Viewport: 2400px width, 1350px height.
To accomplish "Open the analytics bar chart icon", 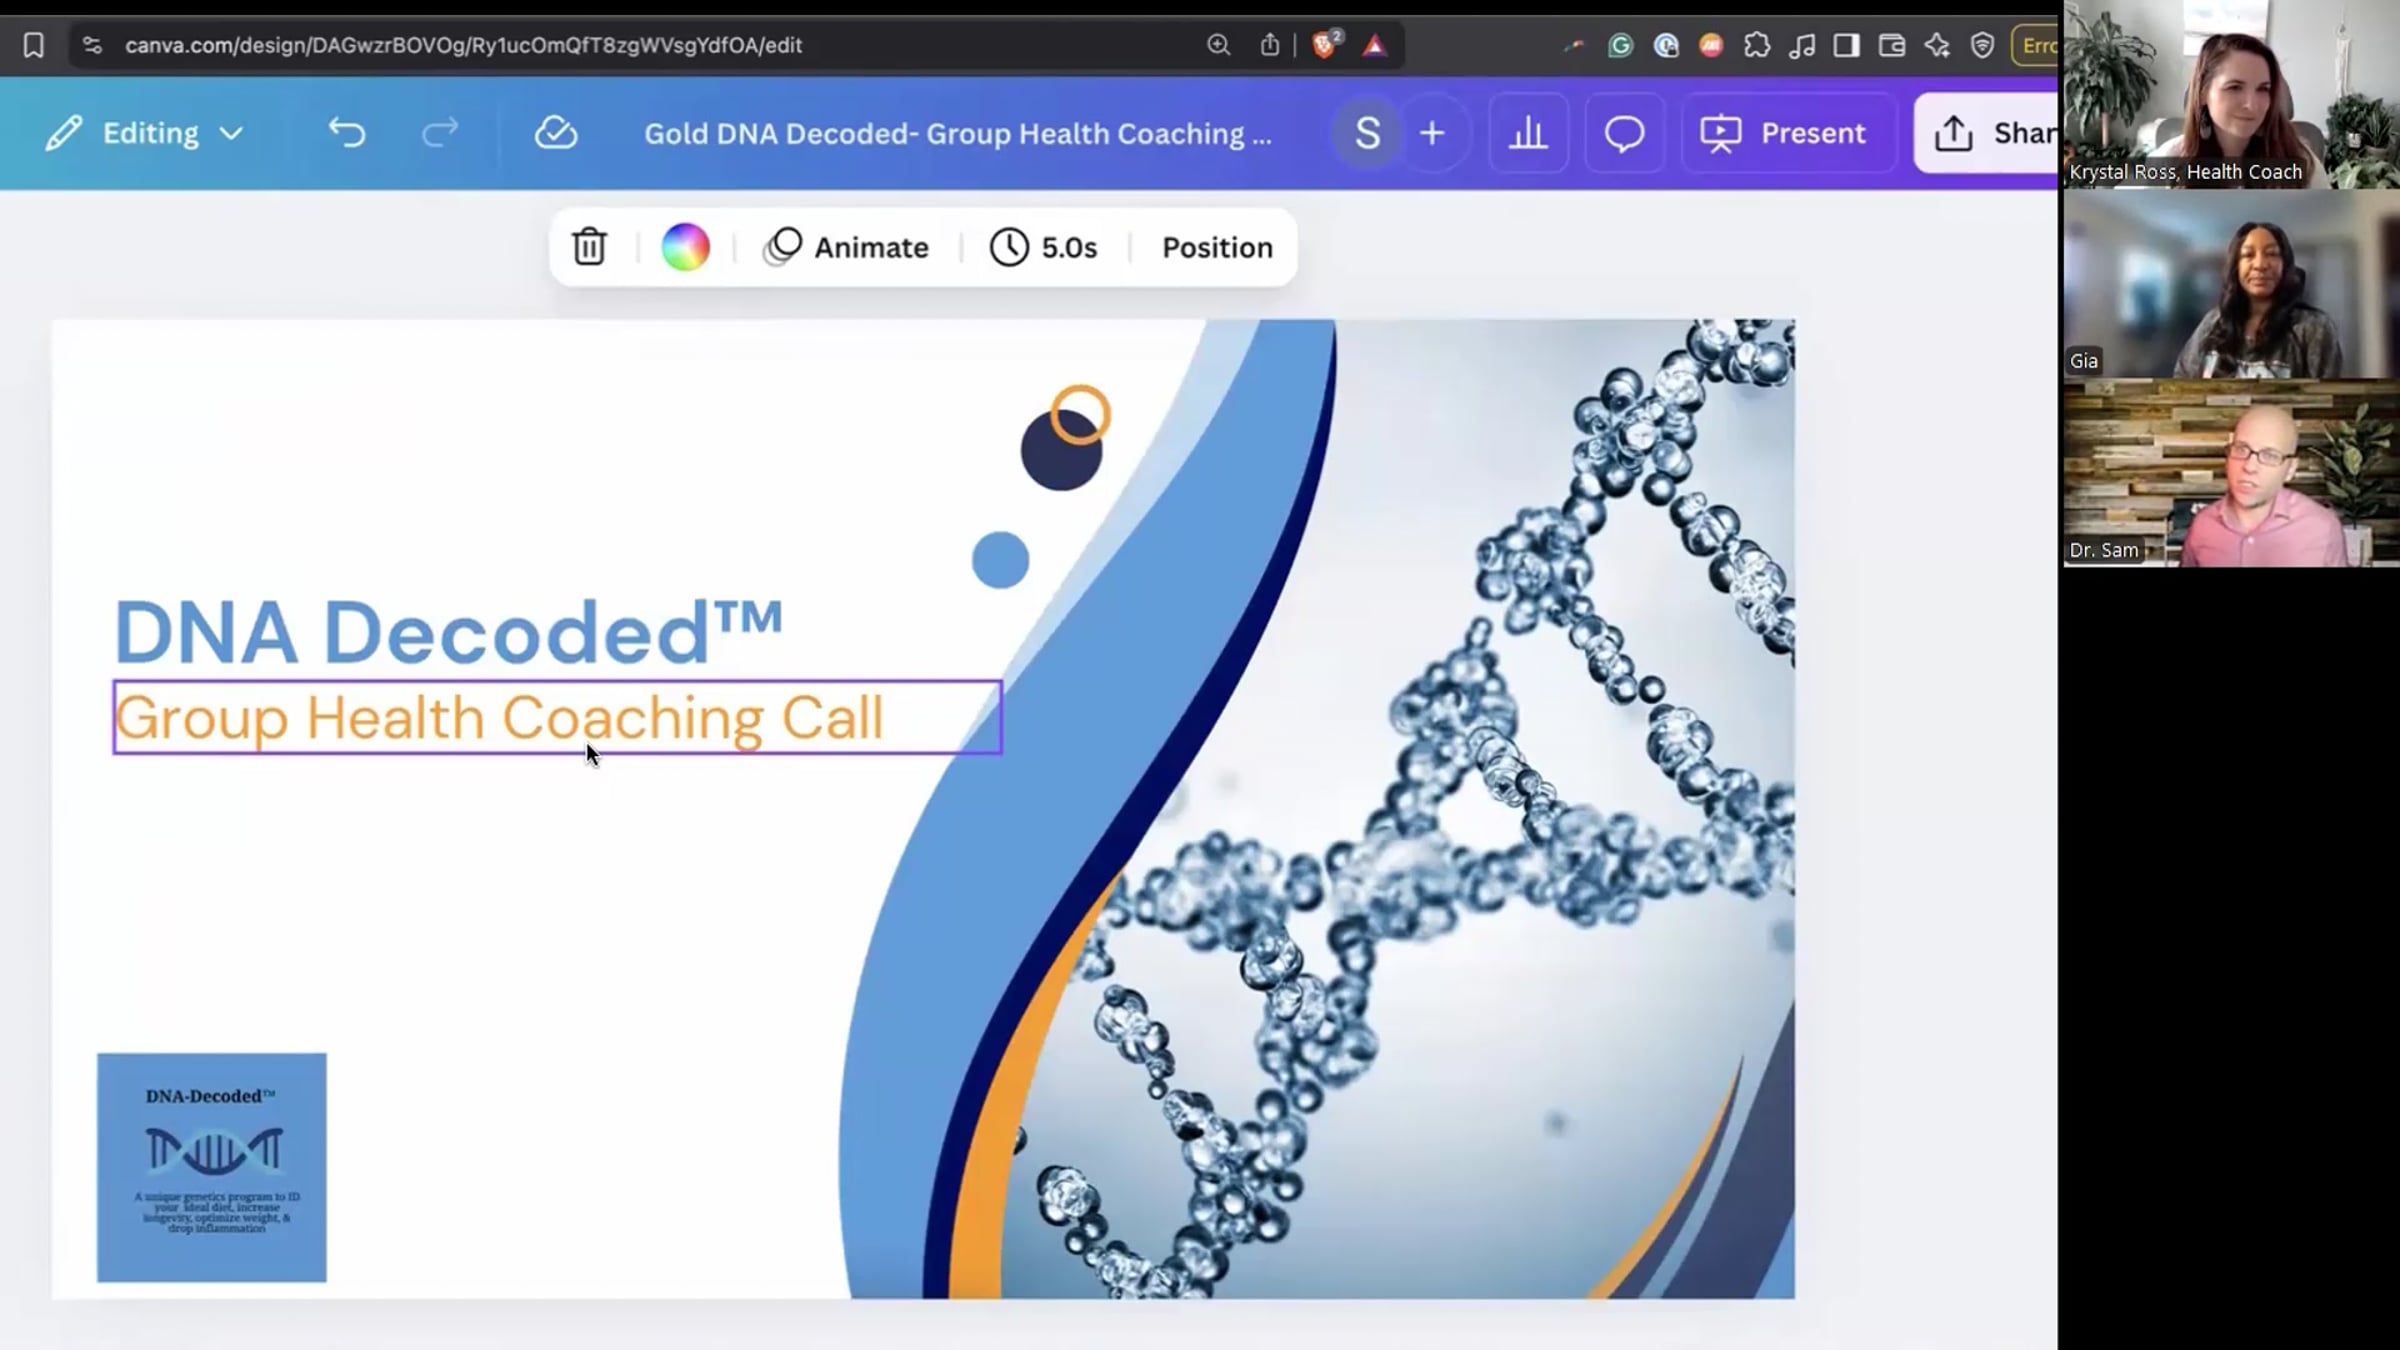I will click(1527, 133).
